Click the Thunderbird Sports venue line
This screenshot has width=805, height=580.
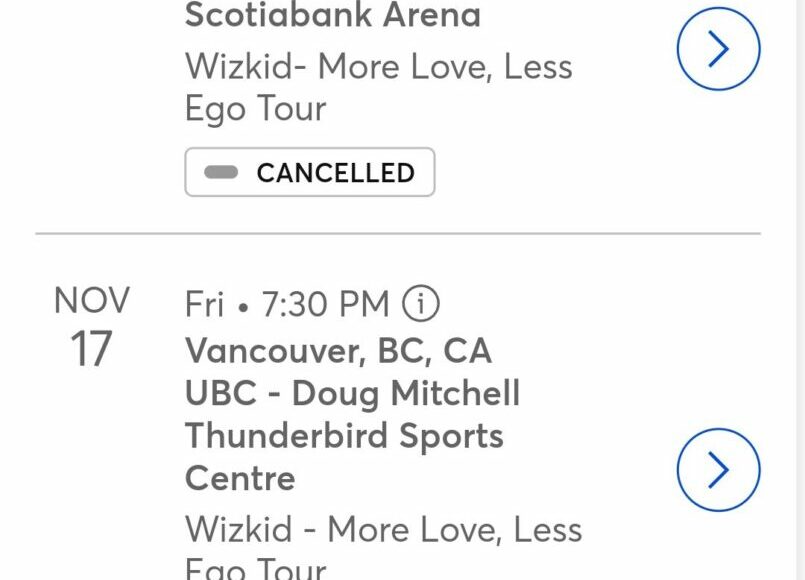344,437
